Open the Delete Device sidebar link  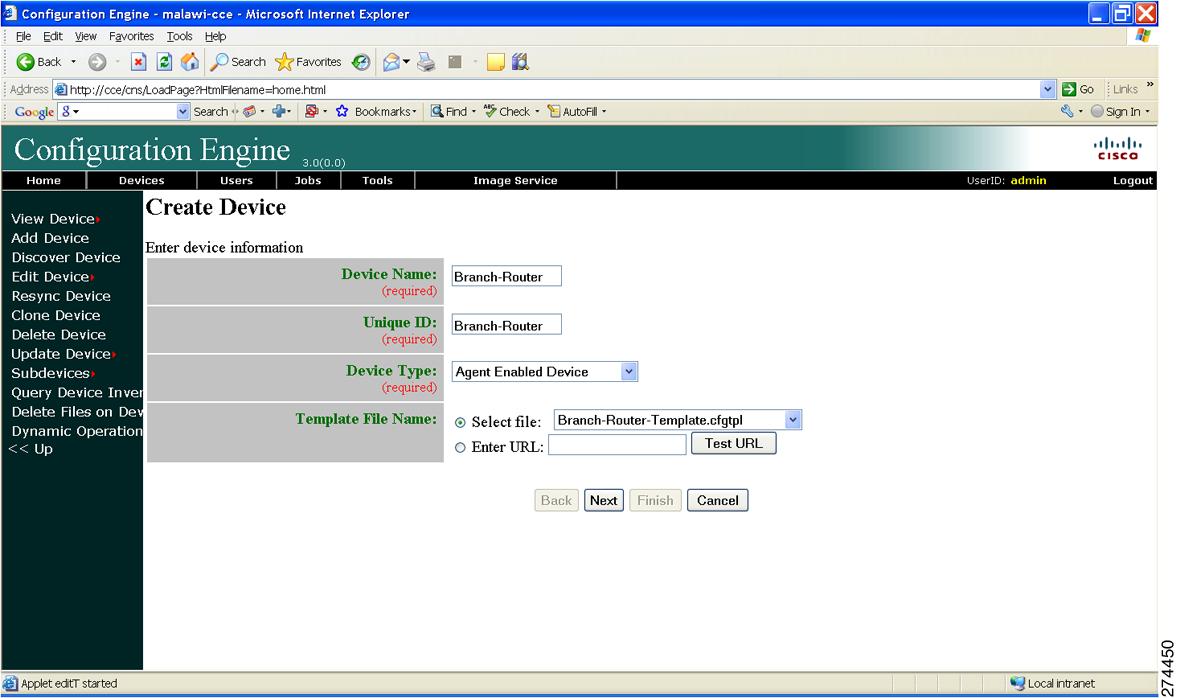(x=59, y=335)
